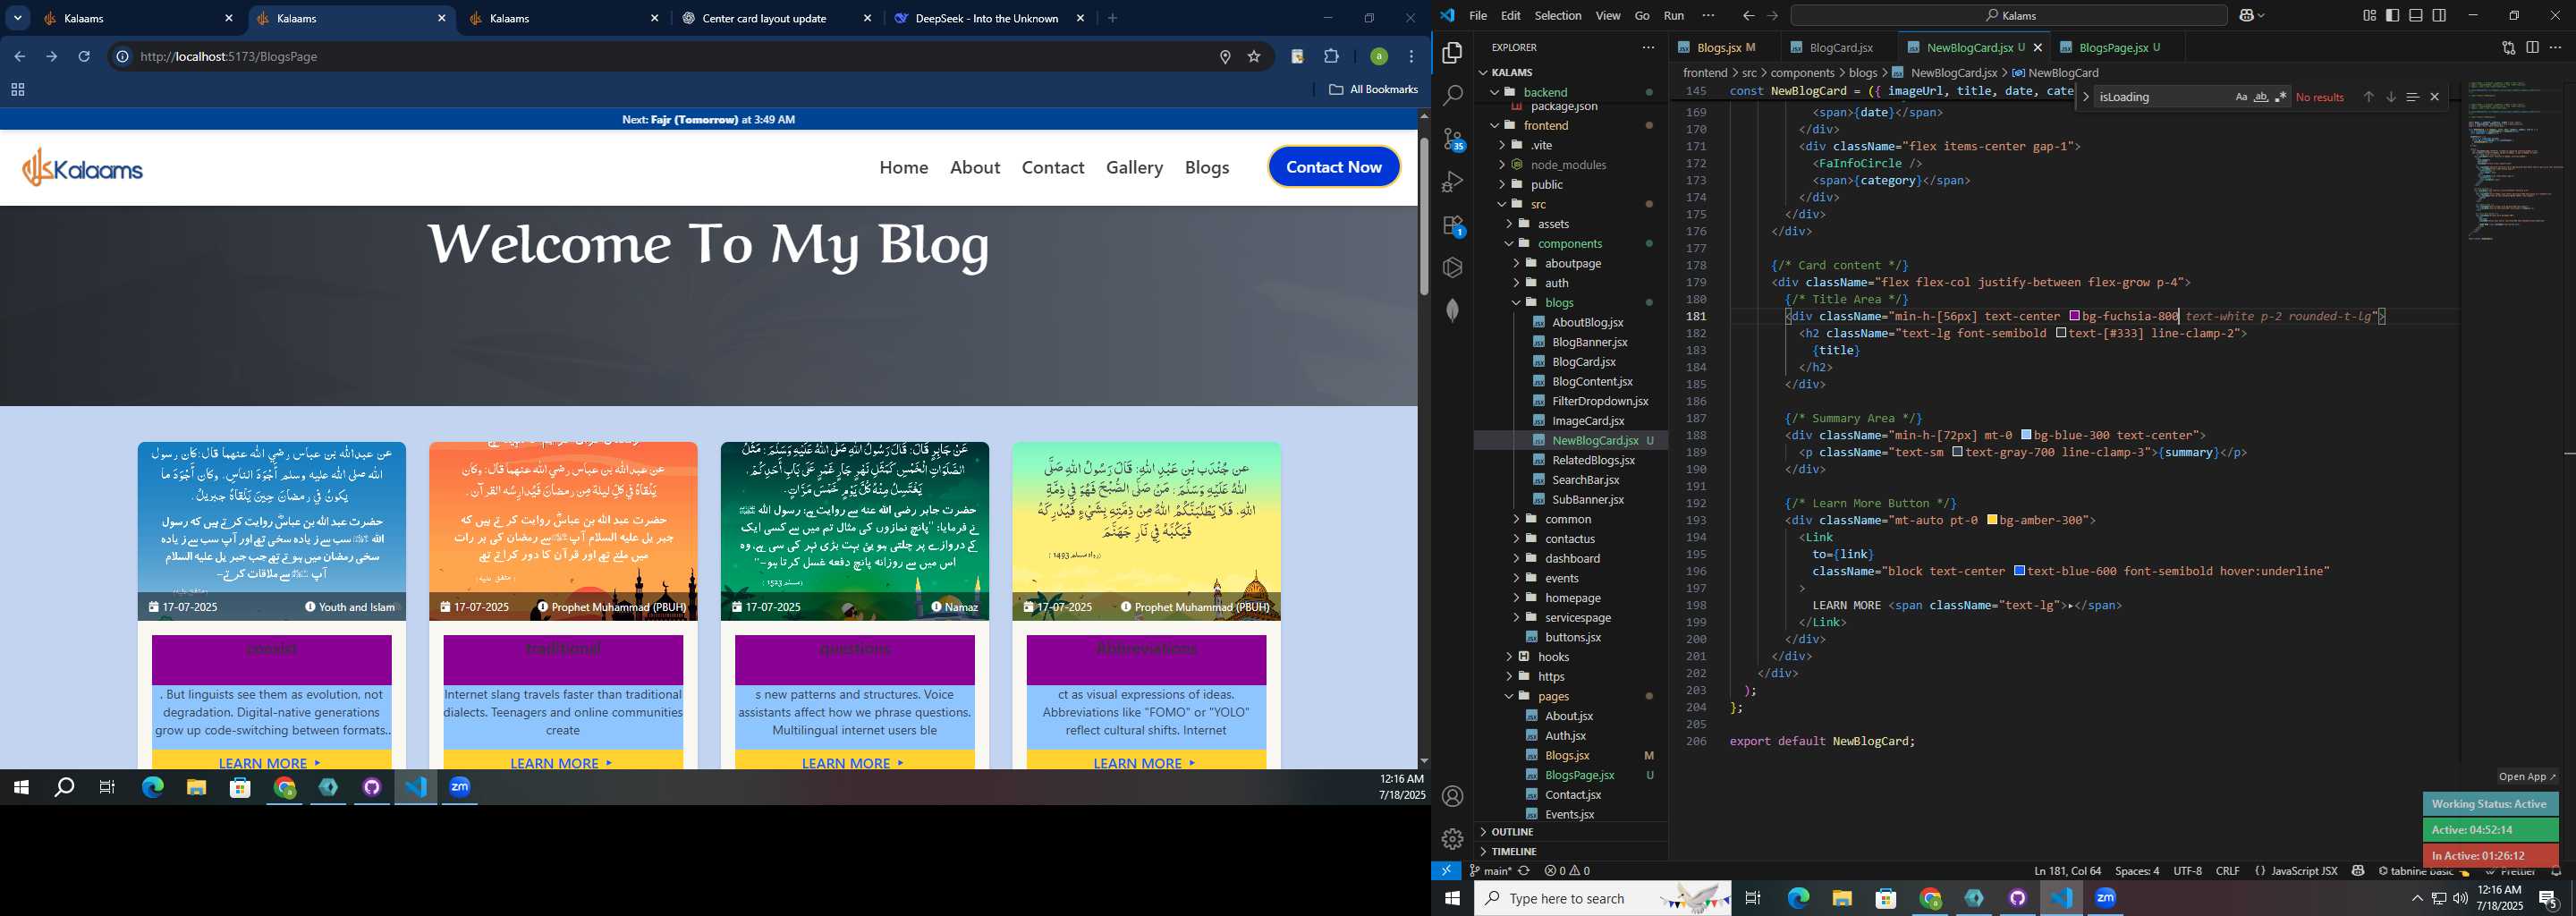Synchronize changes next to main* branch
The width and height of the screenshot is (2576, 916).
click(1524, 871)
